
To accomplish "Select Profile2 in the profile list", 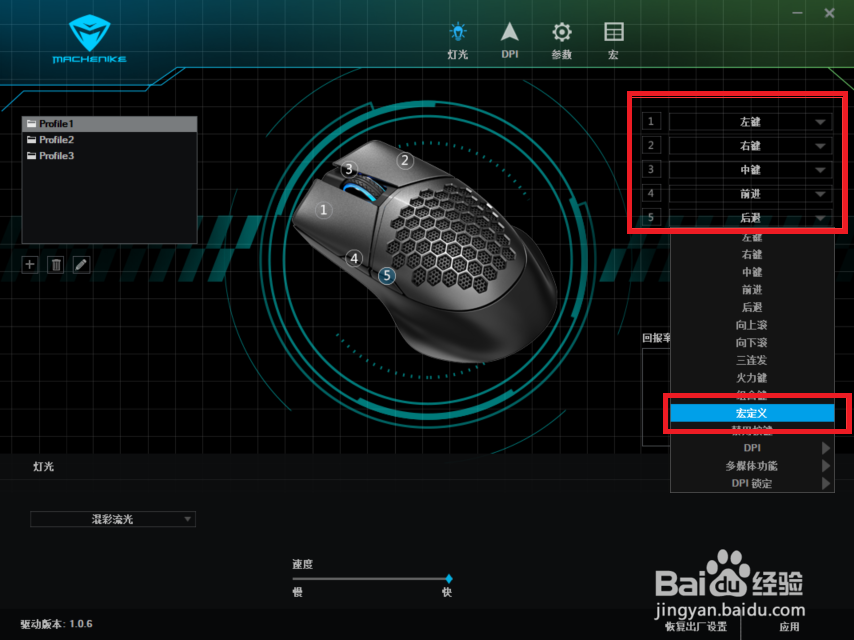I will coord(109,139).
